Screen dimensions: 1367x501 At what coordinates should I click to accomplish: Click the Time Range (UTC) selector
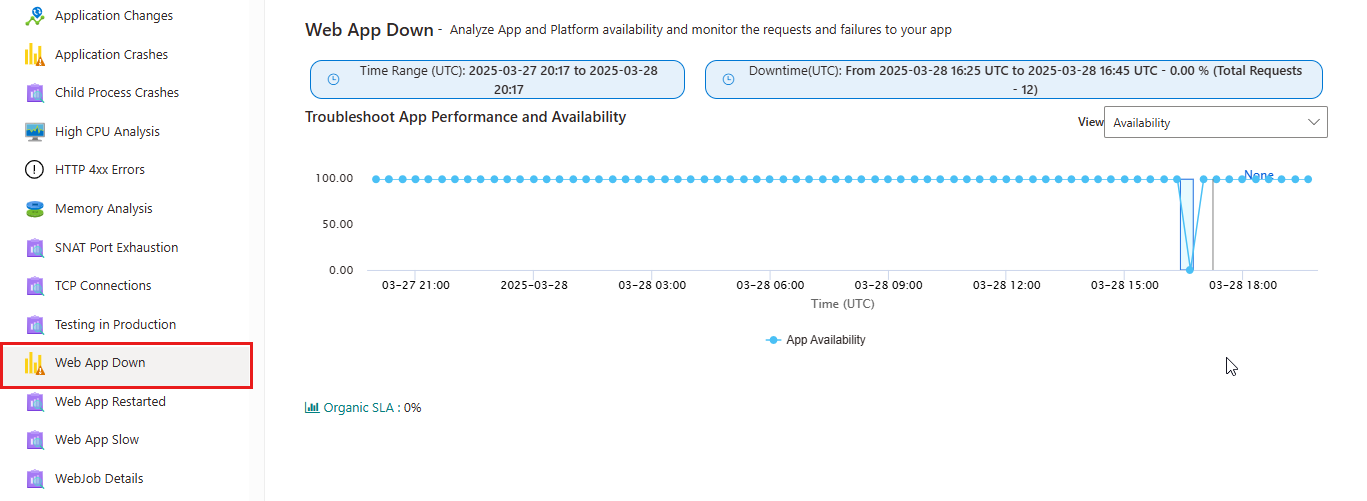(497, 80)
